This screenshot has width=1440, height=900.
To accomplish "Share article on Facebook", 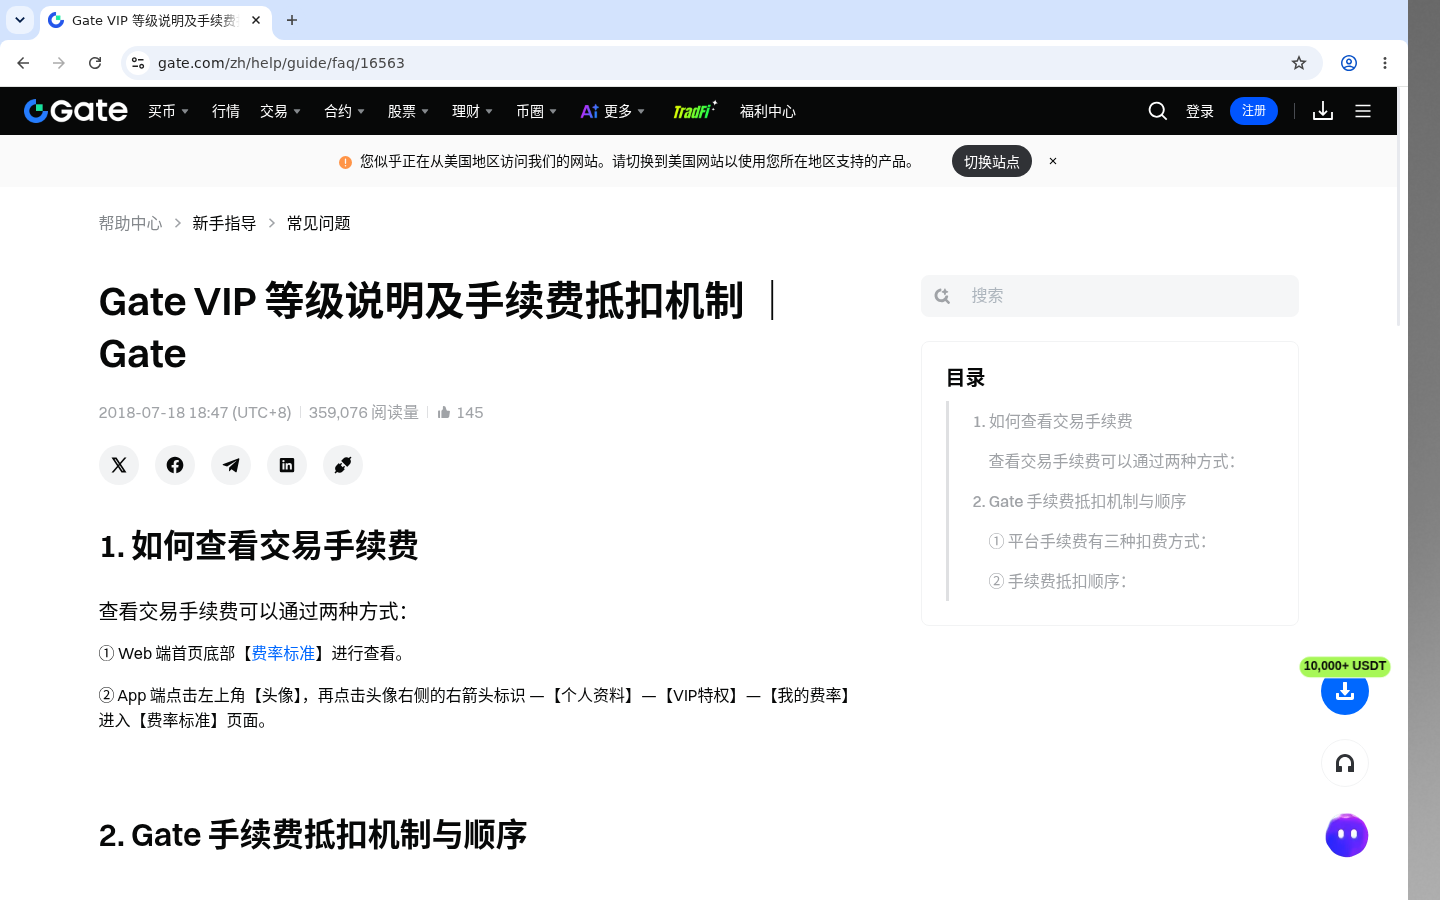I will (175, 465).
